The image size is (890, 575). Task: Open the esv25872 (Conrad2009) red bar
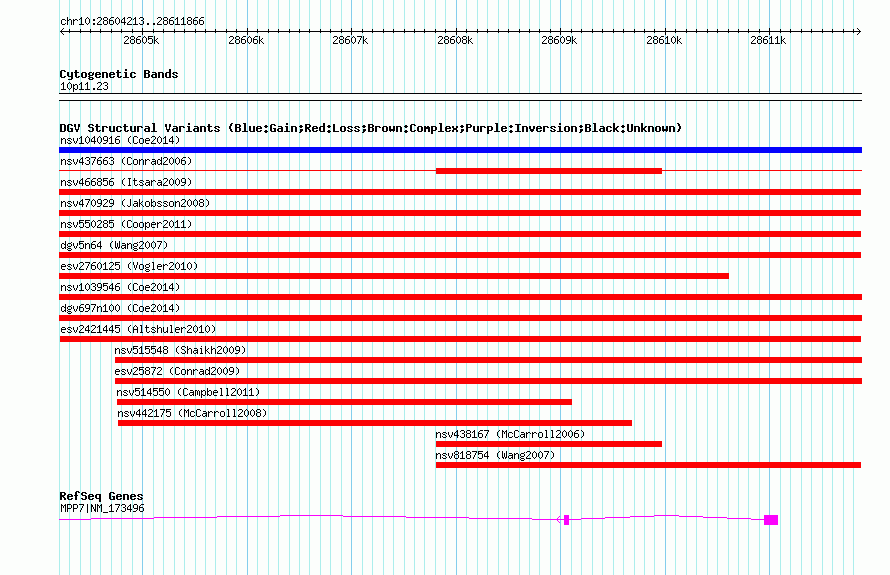click(488, 381)
